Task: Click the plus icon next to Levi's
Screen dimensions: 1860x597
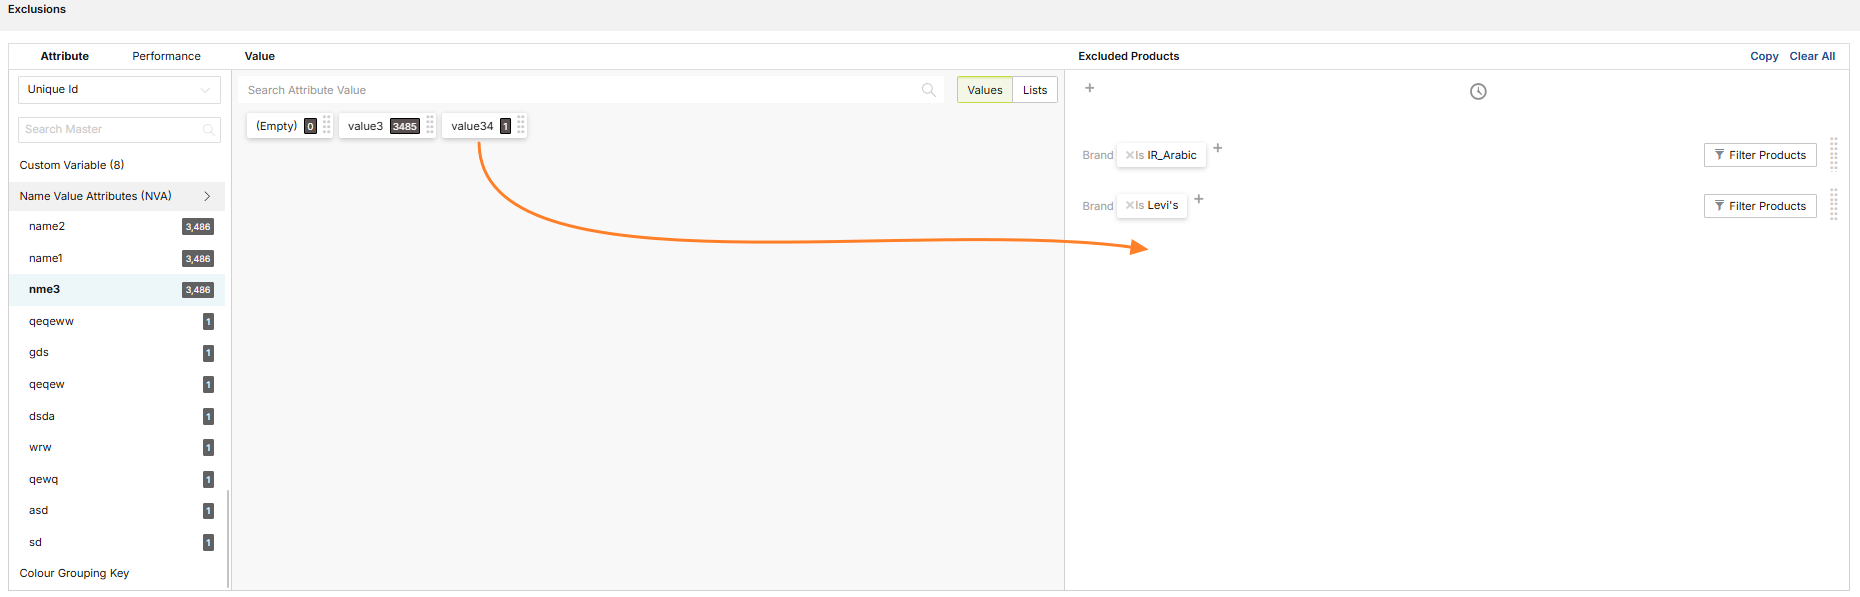Action: (1198, 199)
